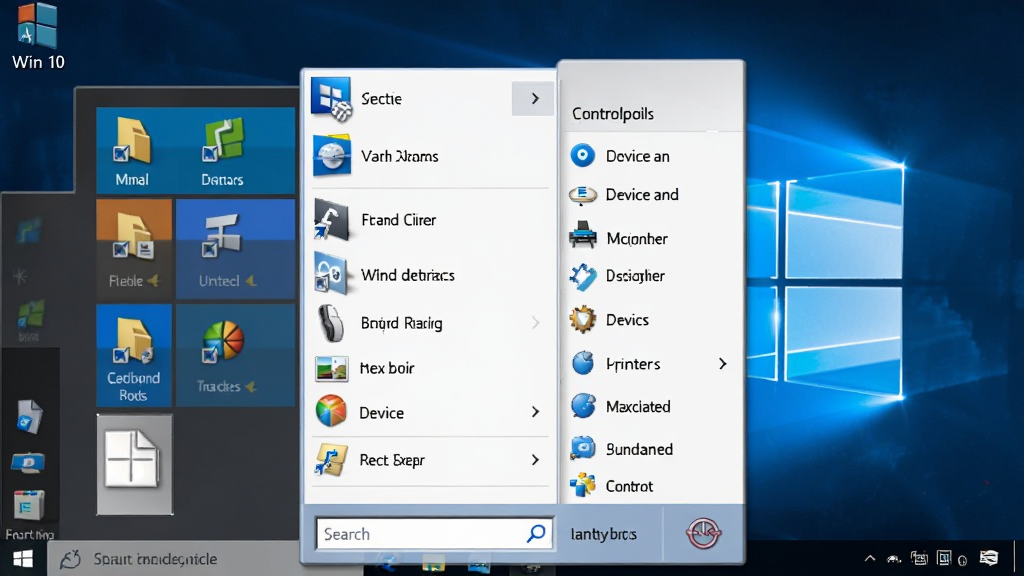Open the Dsciqher link
Image resolution: width=1024 pixels, height=576 pixels.
(x=635, y=276)
